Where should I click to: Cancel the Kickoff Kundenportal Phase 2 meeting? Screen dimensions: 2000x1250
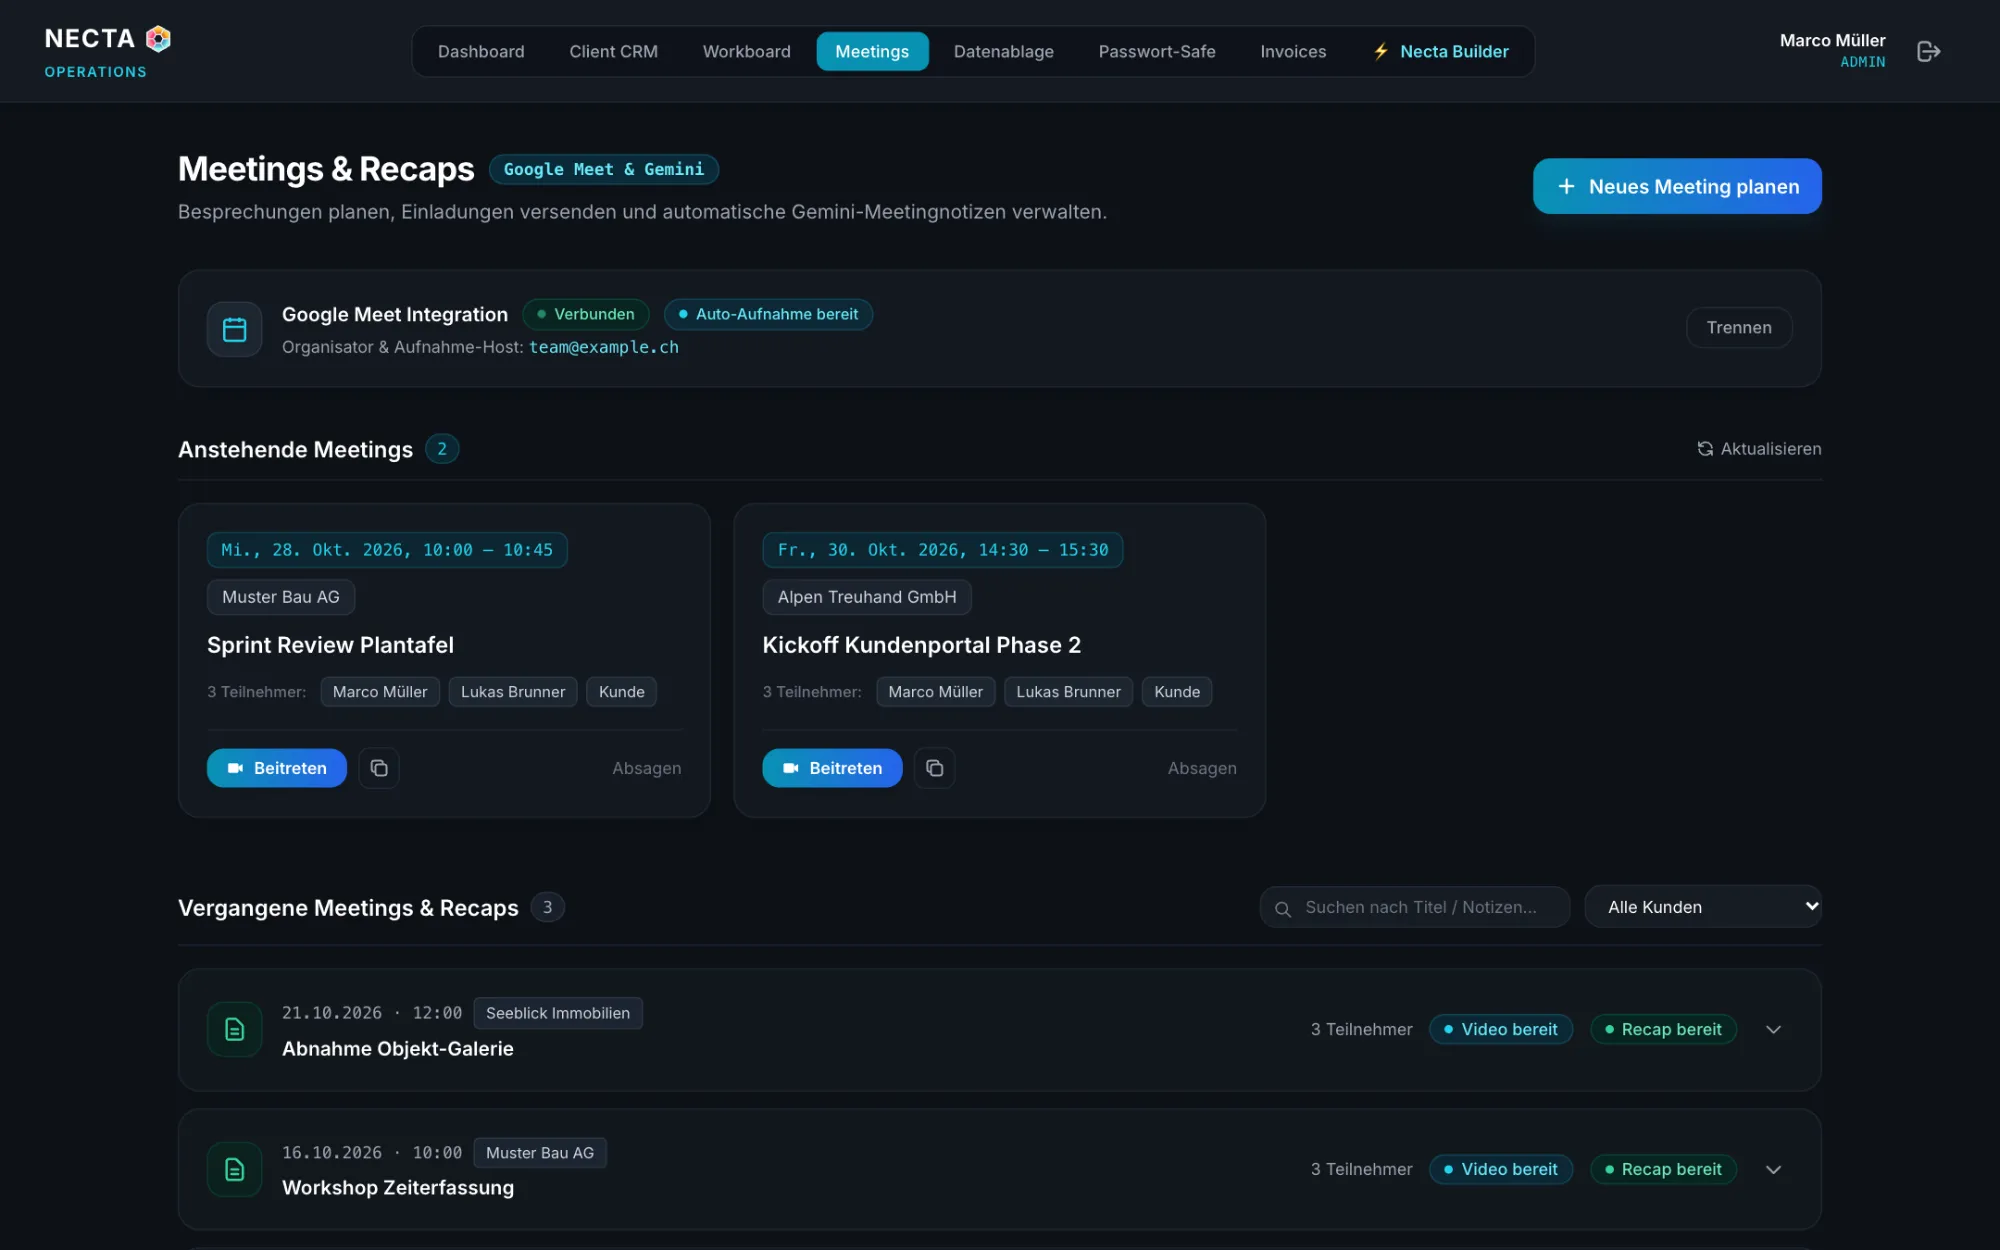tap(1202, 768)
